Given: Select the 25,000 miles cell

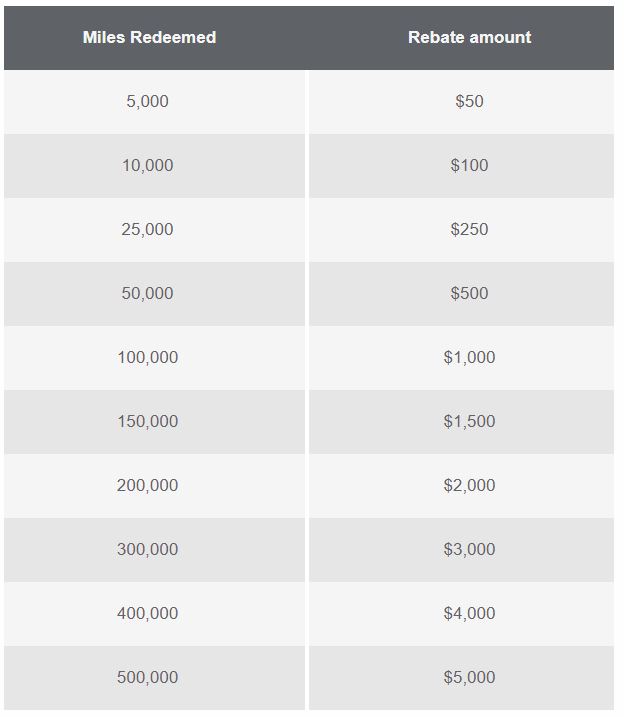Looking at the screenshot, I should click(x=148, y=230).
